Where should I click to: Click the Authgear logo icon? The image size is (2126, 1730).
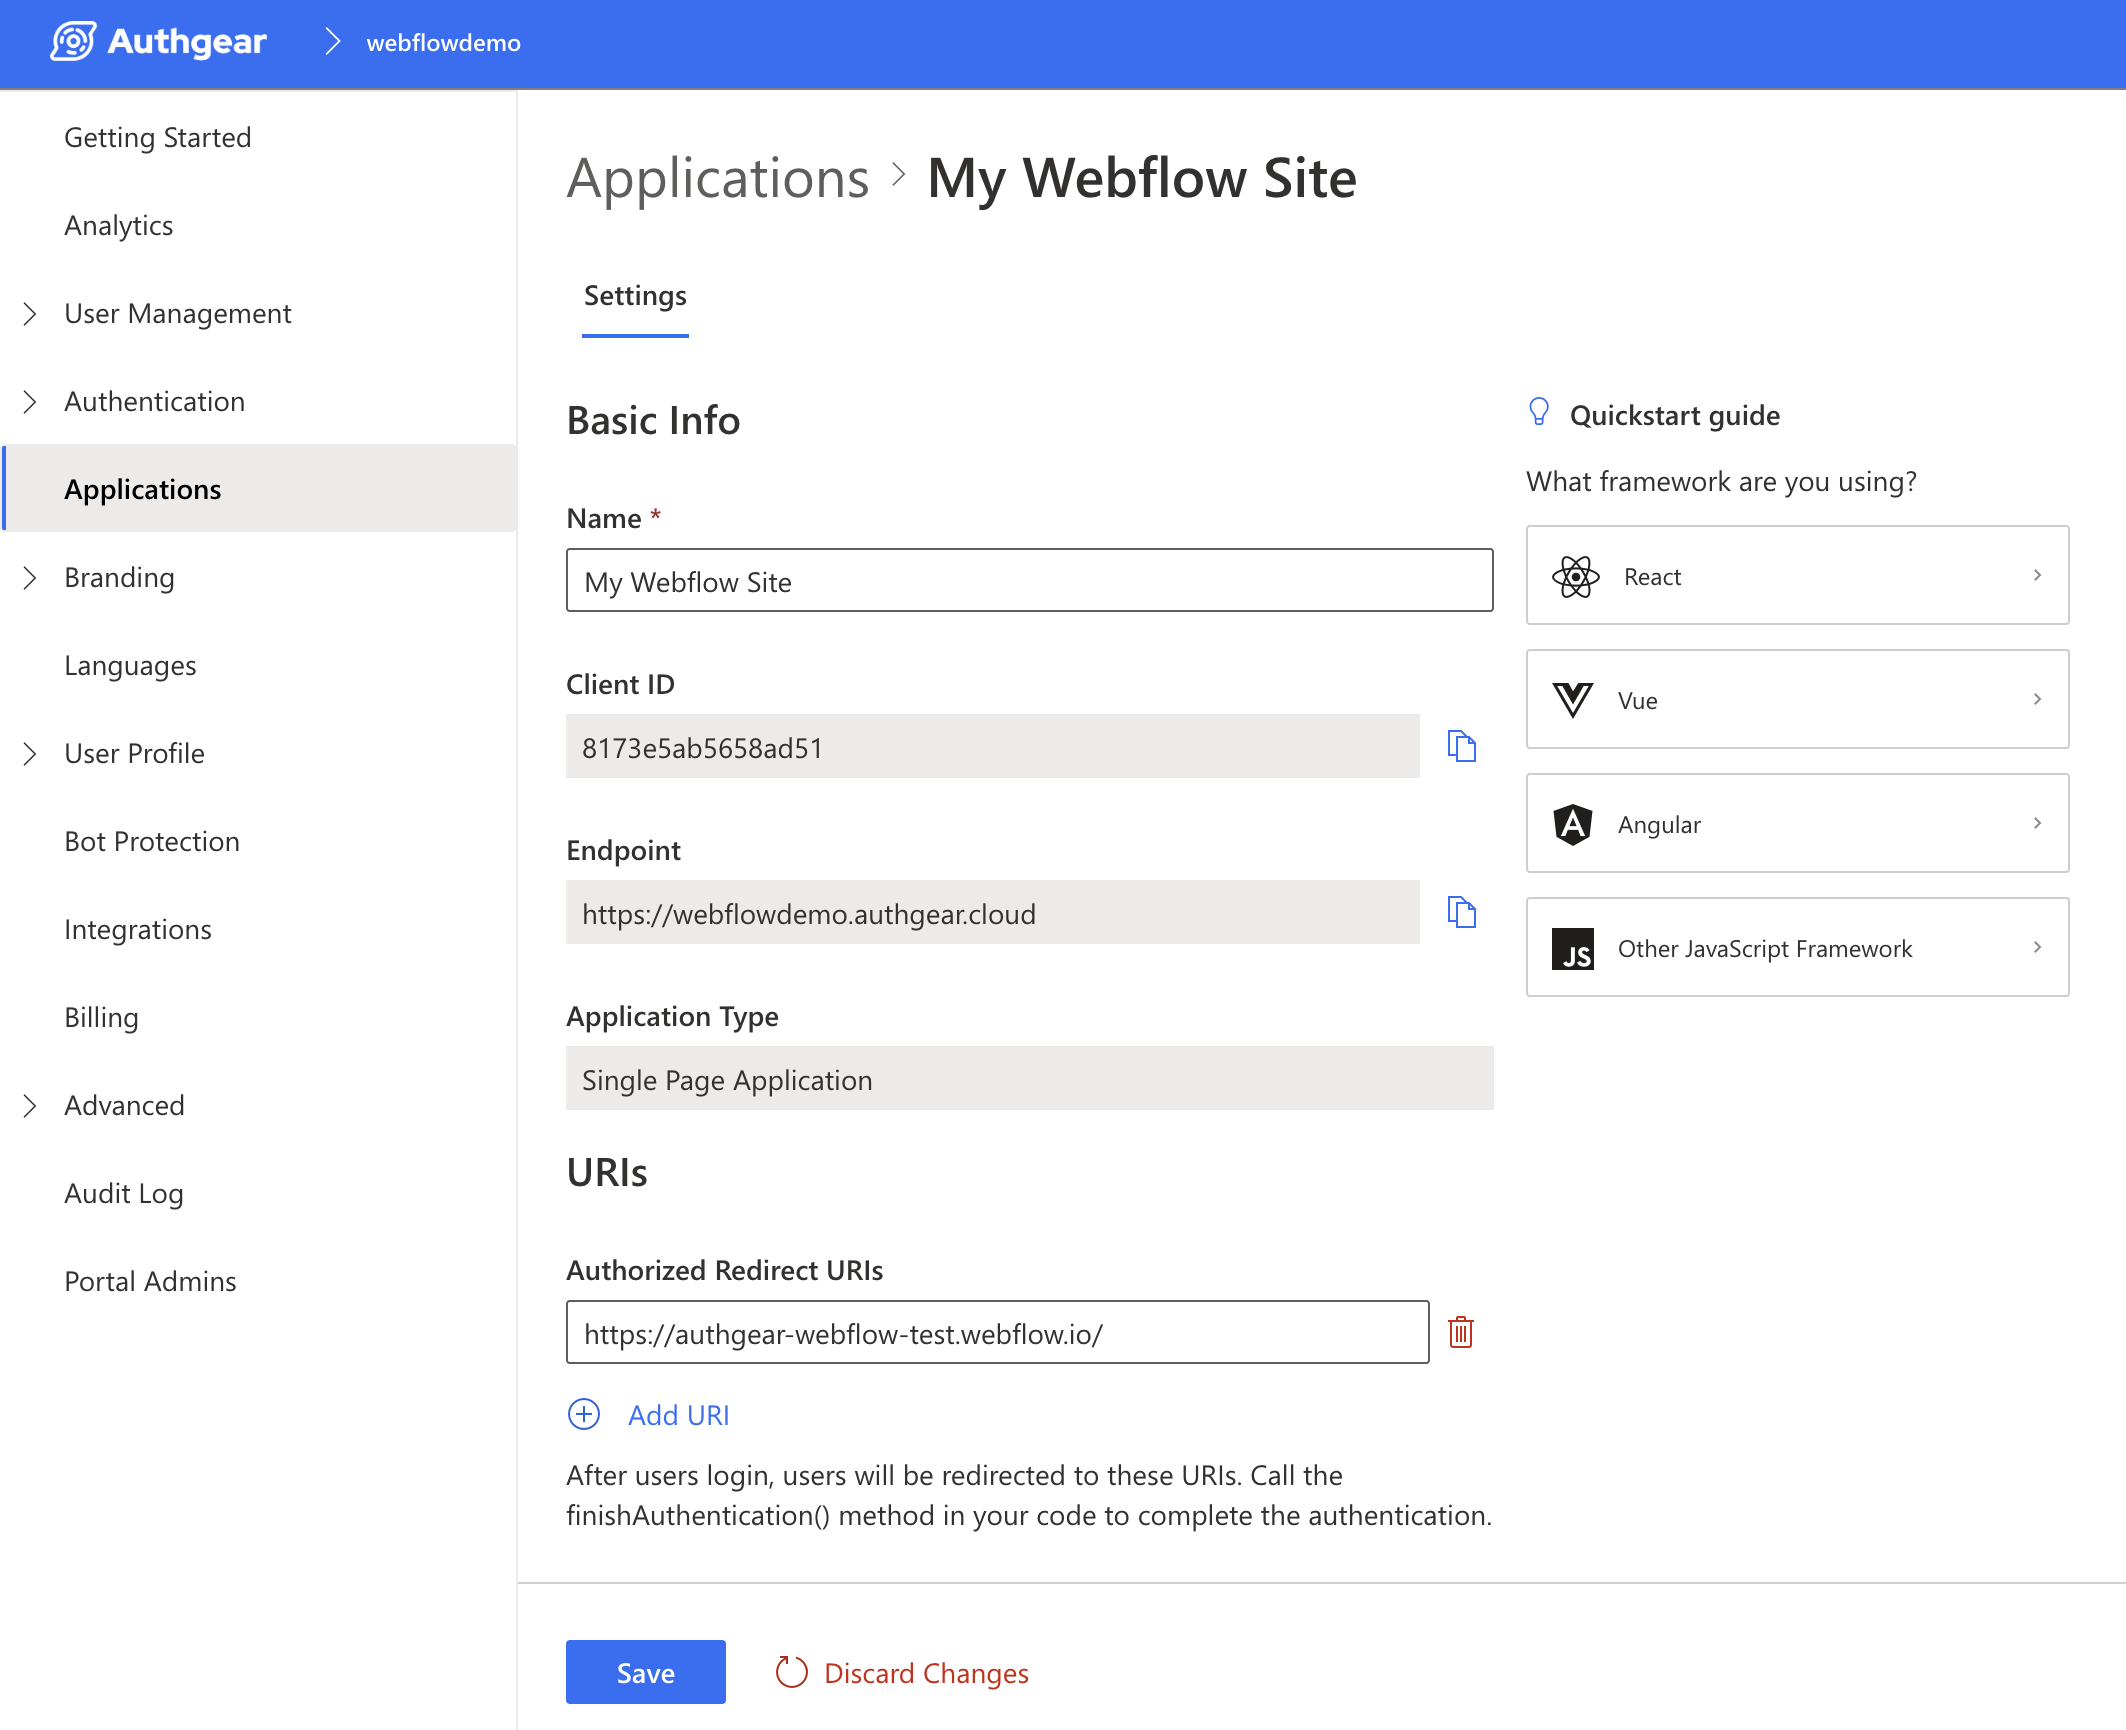[x=73, y=42]
